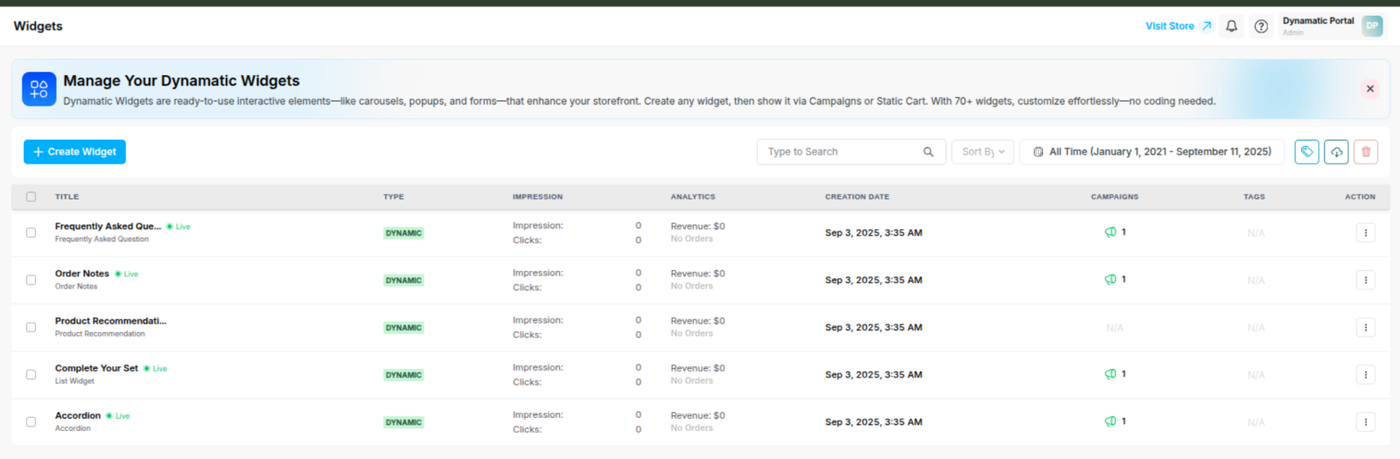Click the magnifier search icon
1400x459 pixels.
click(x=929, y=152)
